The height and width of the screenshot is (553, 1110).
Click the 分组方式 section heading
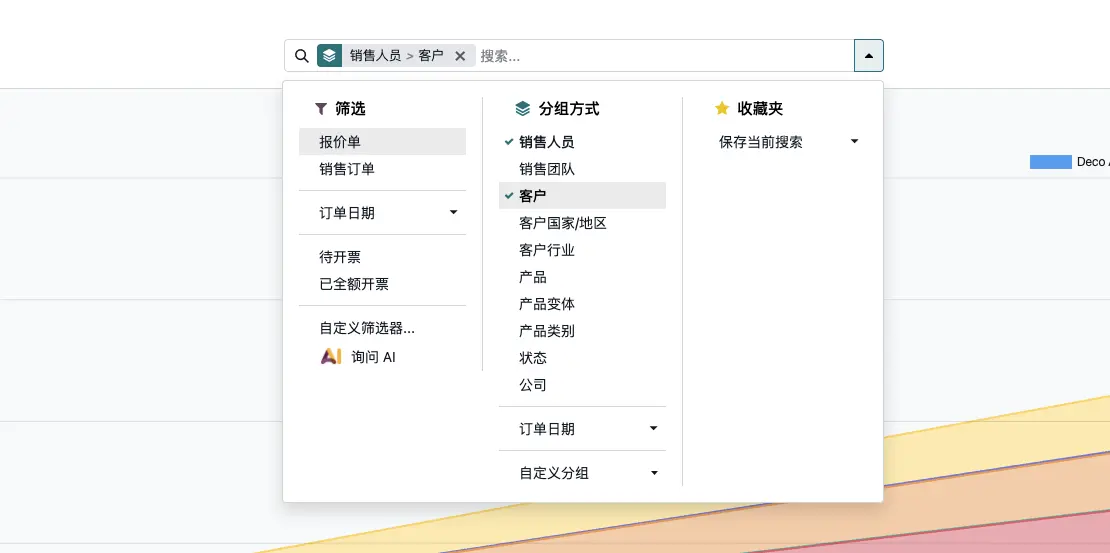(x=568, y=108)
